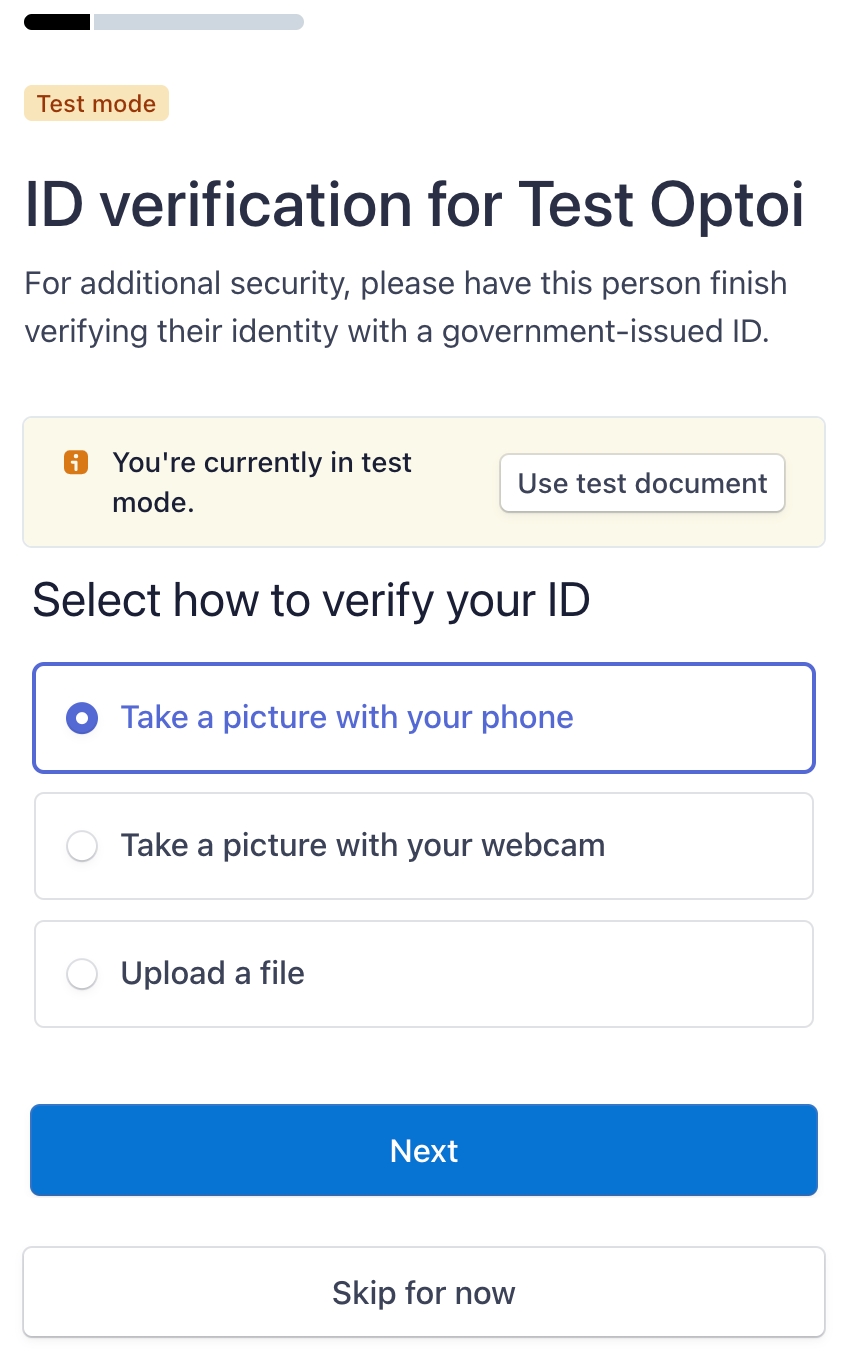The height and width of the screenshot is (1362, 848).
Task: Click the government-issued ID description paragraph
Action: [x=405, y=307]
